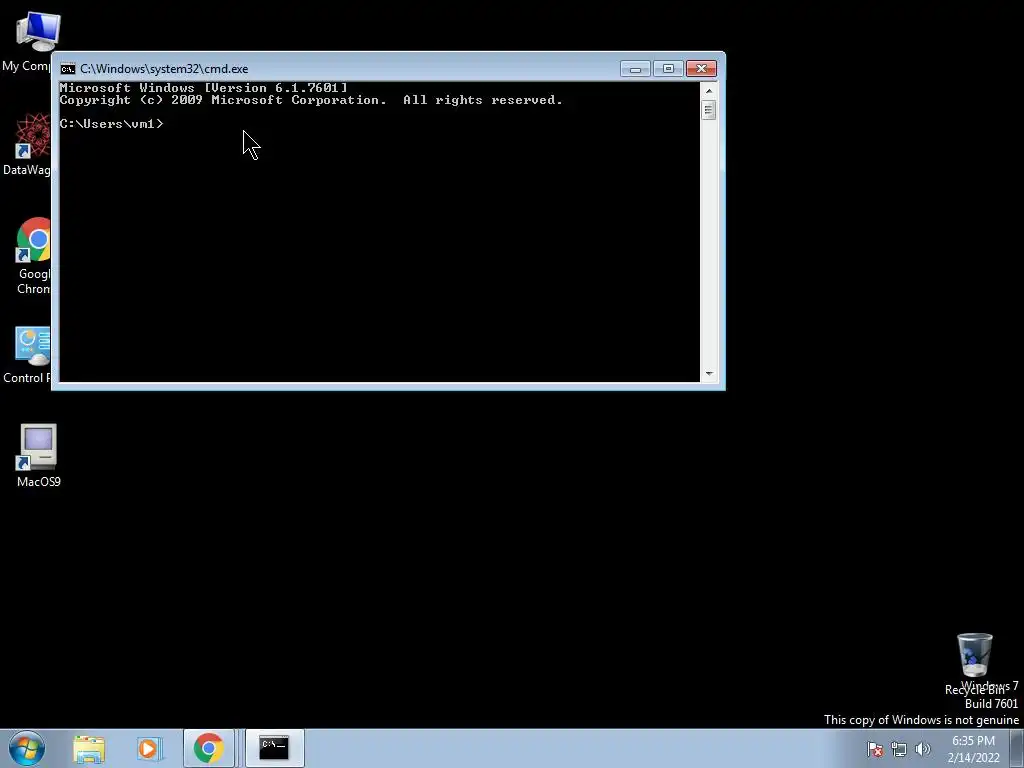Viewport: 1024px width, 768px height.
Task: Click the scrollbar down arrow in cmd
Action: pos(709,374)
